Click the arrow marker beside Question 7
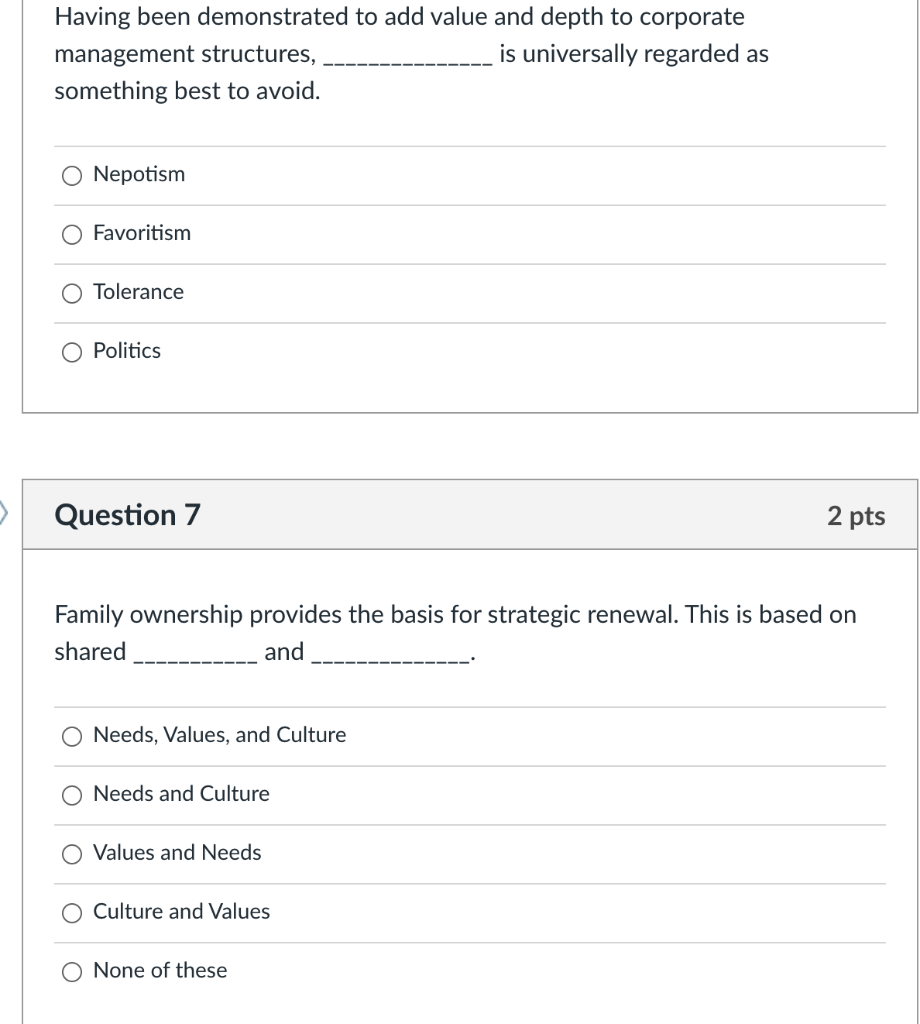Viewport: 920px width, 1024px height. [4, 515]
